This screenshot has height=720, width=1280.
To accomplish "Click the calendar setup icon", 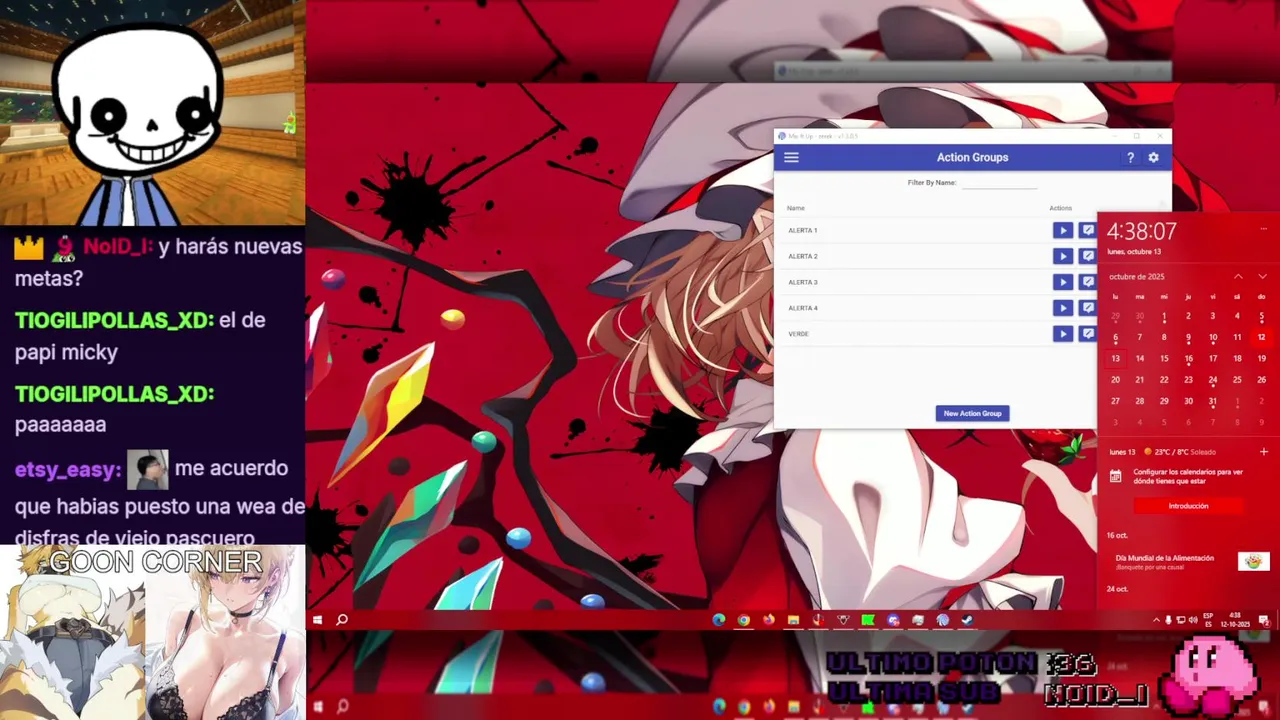I will [x=1116, y=476].
